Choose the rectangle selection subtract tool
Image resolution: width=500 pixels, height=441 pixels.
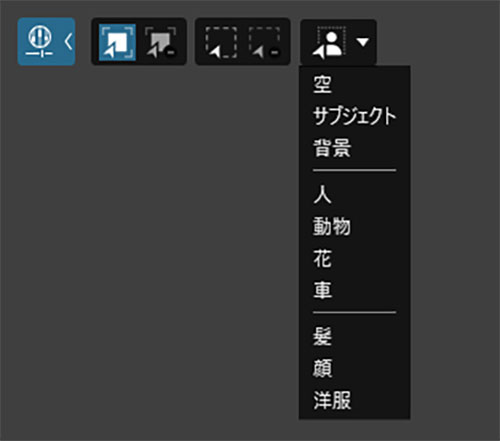pyautogui.click(x=264, y=42)
